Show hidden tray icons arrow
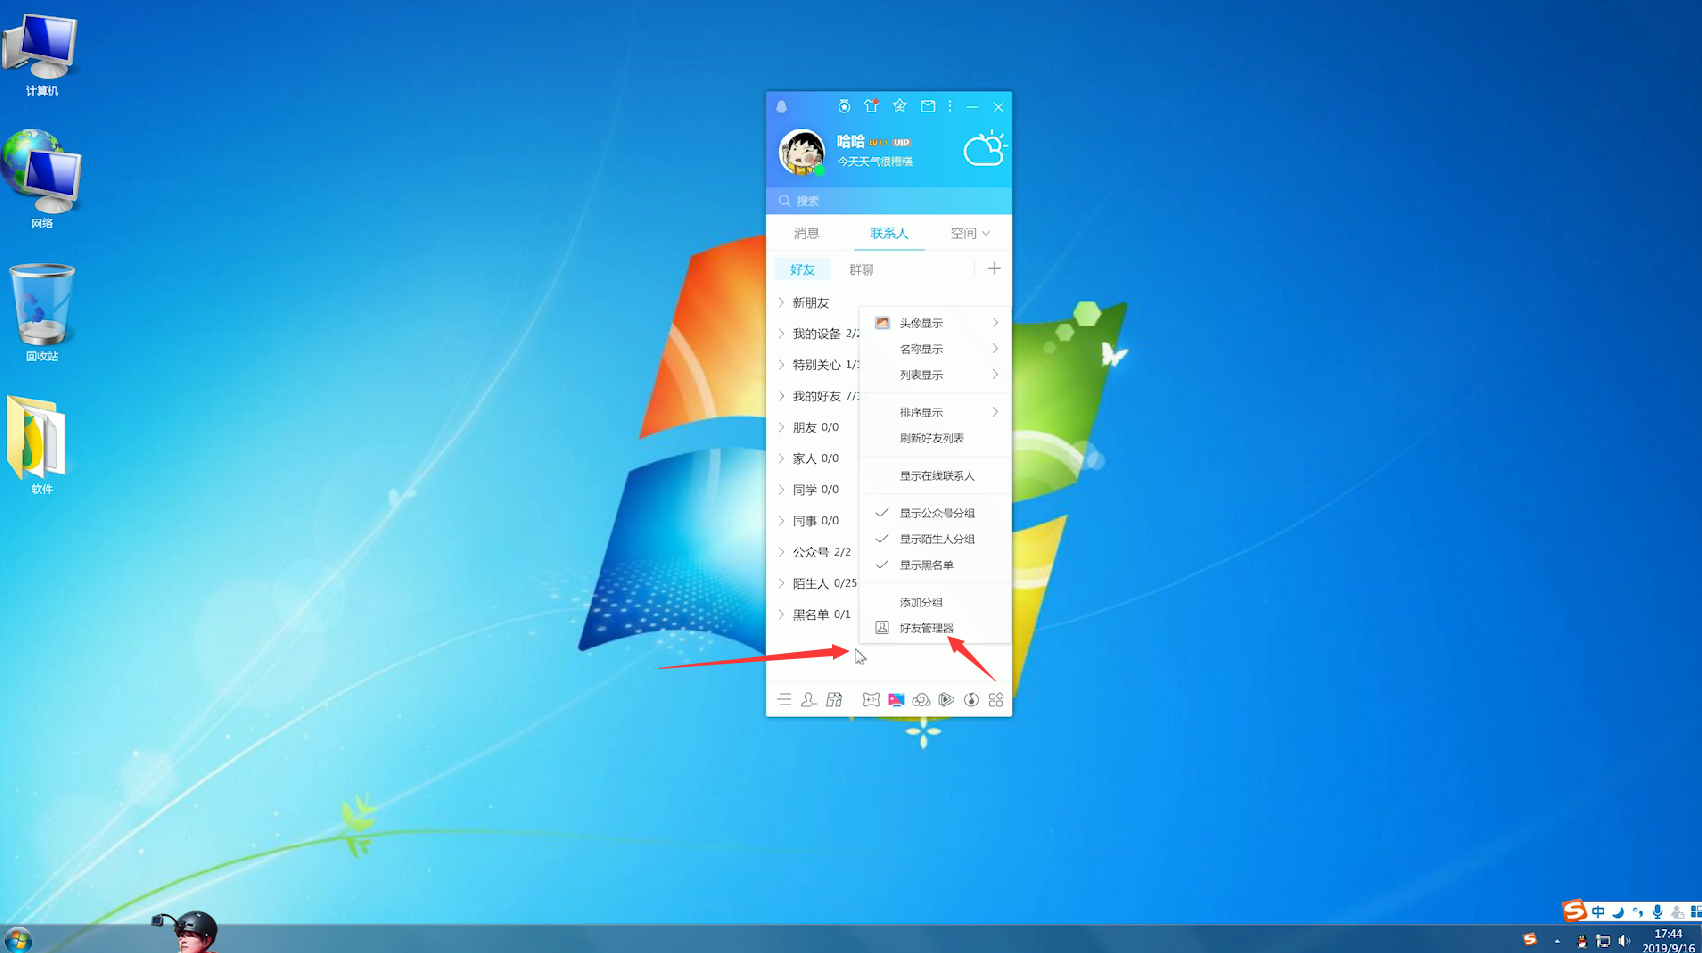This screenshot has height=953, width=1702. 1557,941
